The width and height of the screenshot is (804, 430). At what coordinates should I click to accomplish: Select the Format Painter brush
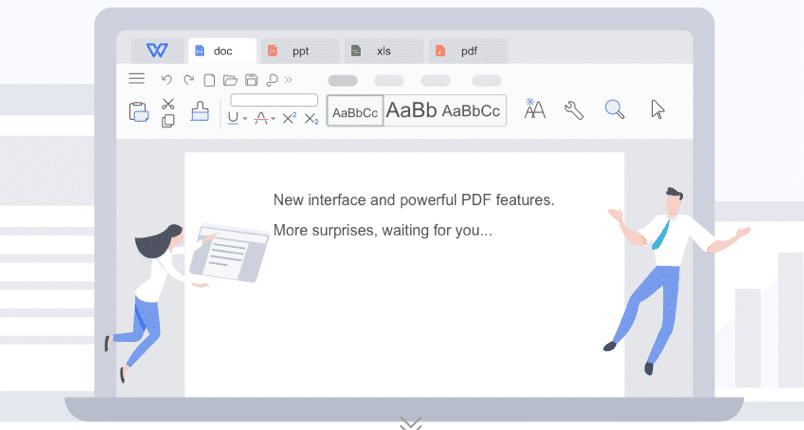click(199, 111)
